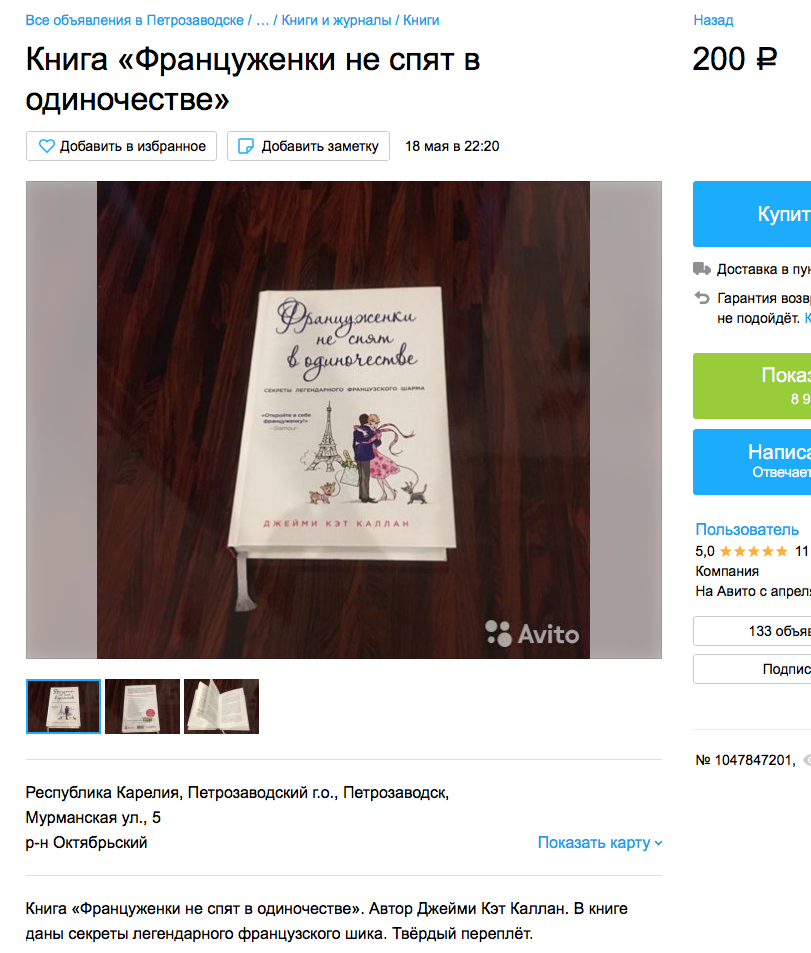Screen dimensions: 811x953
Task: View the seller's 133 listings
Action: (752, 631)
